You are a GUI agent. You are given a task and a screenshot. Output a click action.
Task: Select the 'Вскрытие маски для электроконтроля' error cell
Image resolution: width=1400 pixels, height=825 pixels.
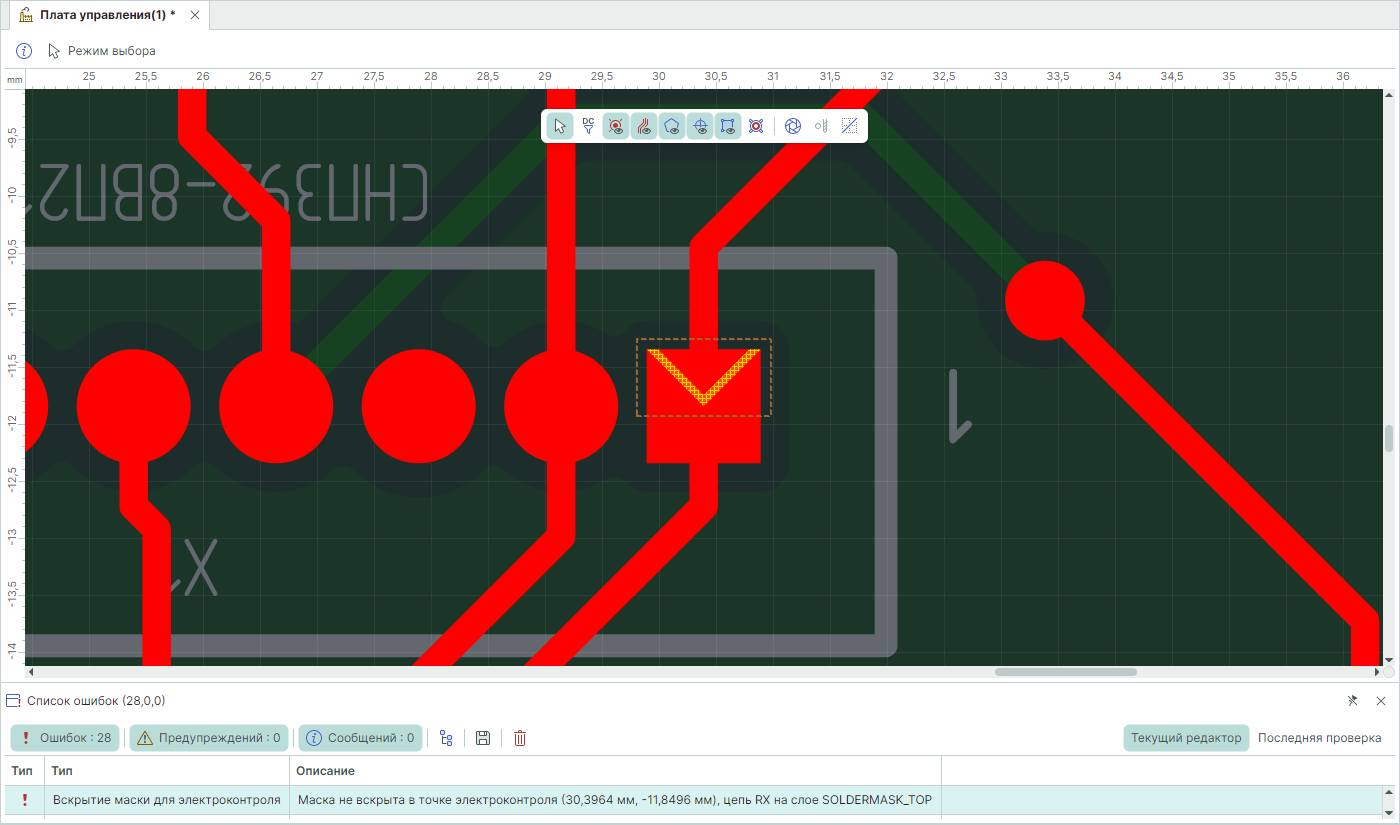(x=167, y=800)
